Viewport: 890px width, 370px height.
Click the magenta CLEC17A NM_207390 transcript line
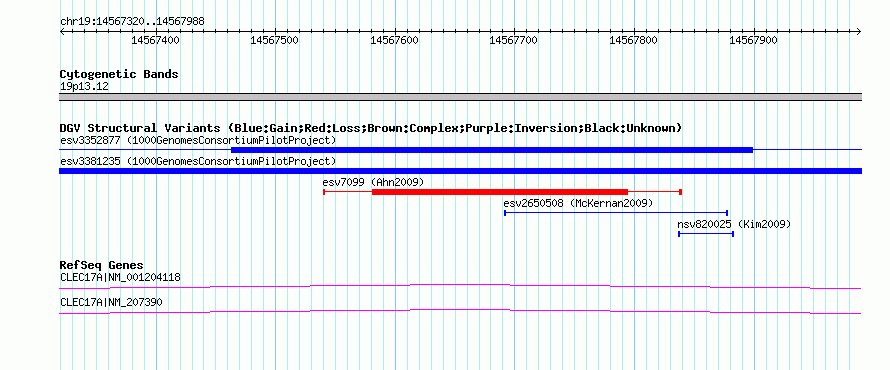(x=460, y=312)
